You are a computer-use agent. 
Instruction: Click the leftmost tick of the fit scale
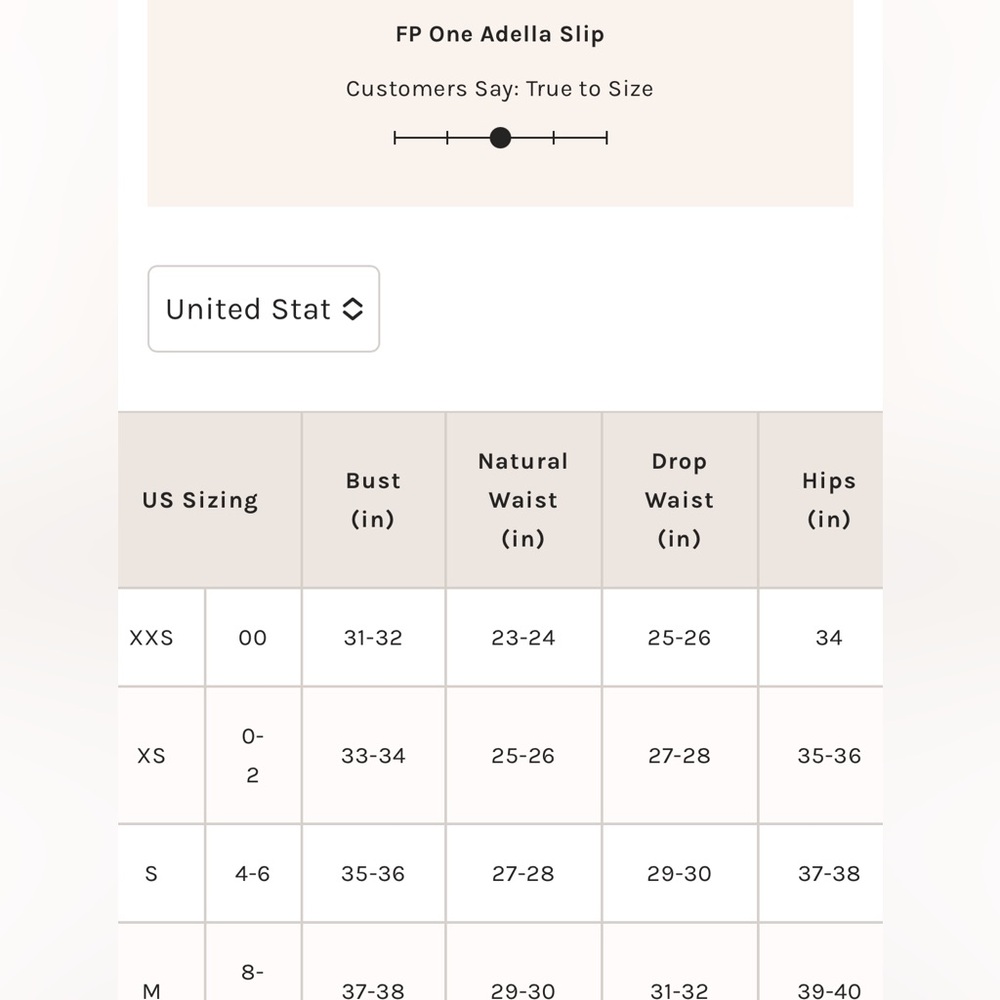pyautogui.click(x=395, y=138)
